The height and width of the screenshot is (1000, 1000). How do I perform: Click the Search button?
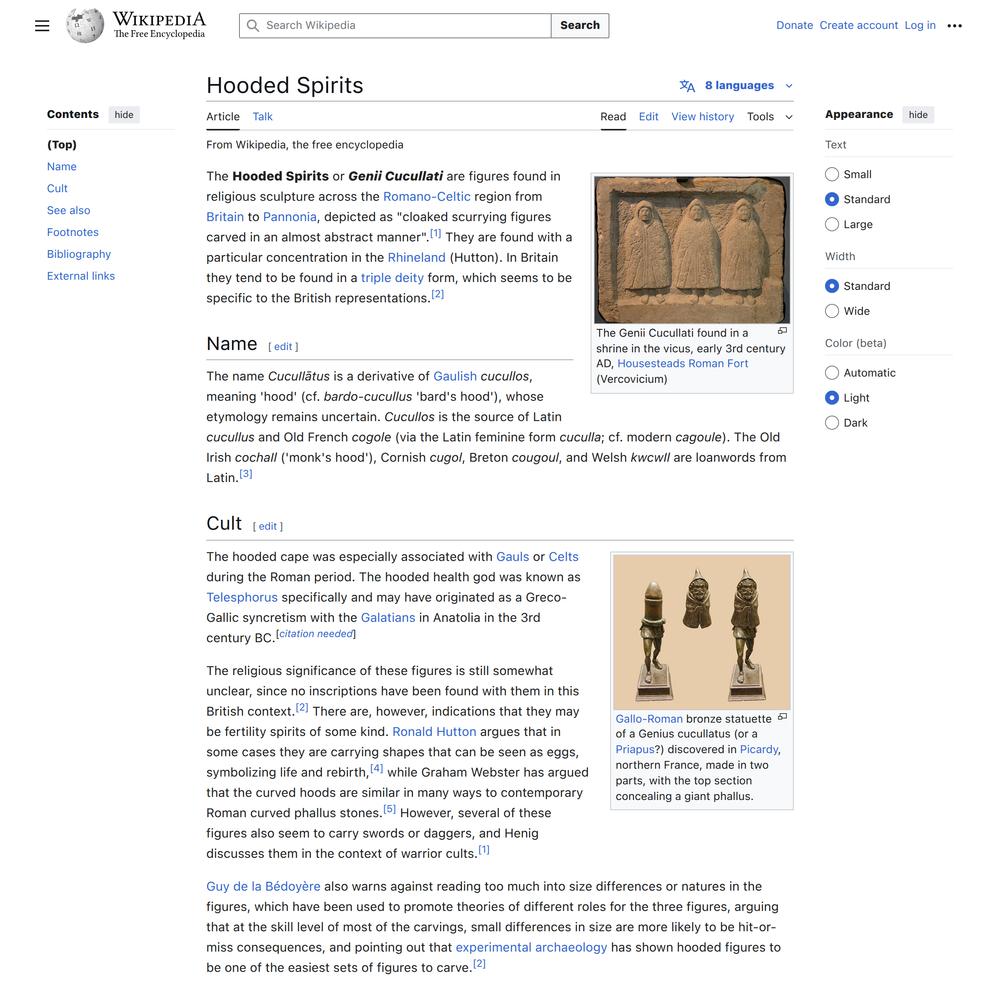[580, 26]
